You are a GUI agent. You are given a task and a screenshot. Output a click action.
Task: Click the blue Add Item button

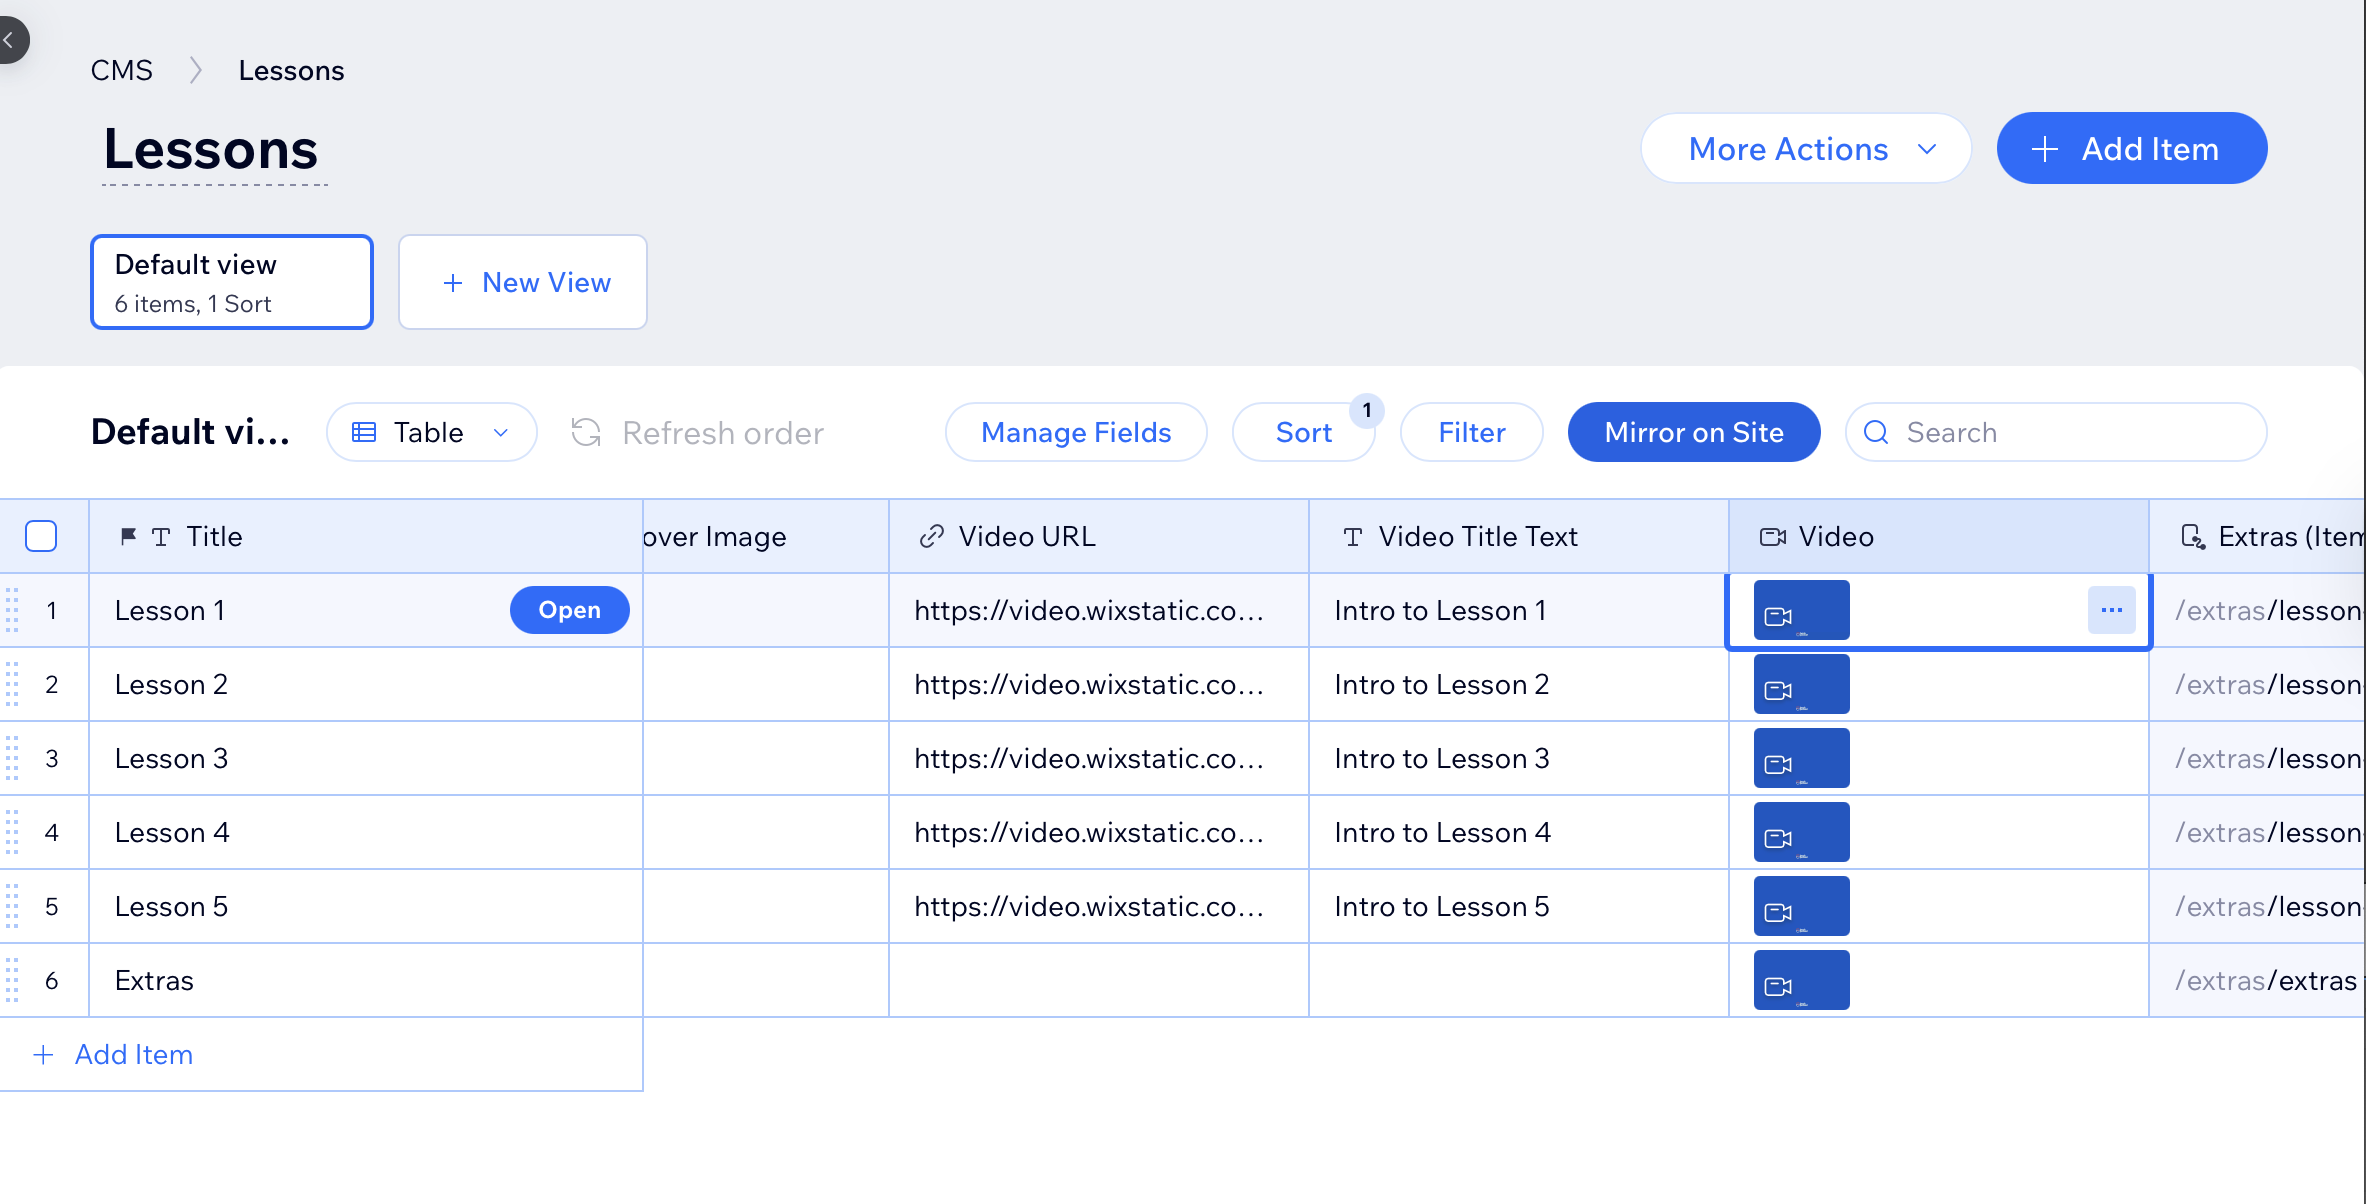pyautogui.click(x=2131, y=149)
